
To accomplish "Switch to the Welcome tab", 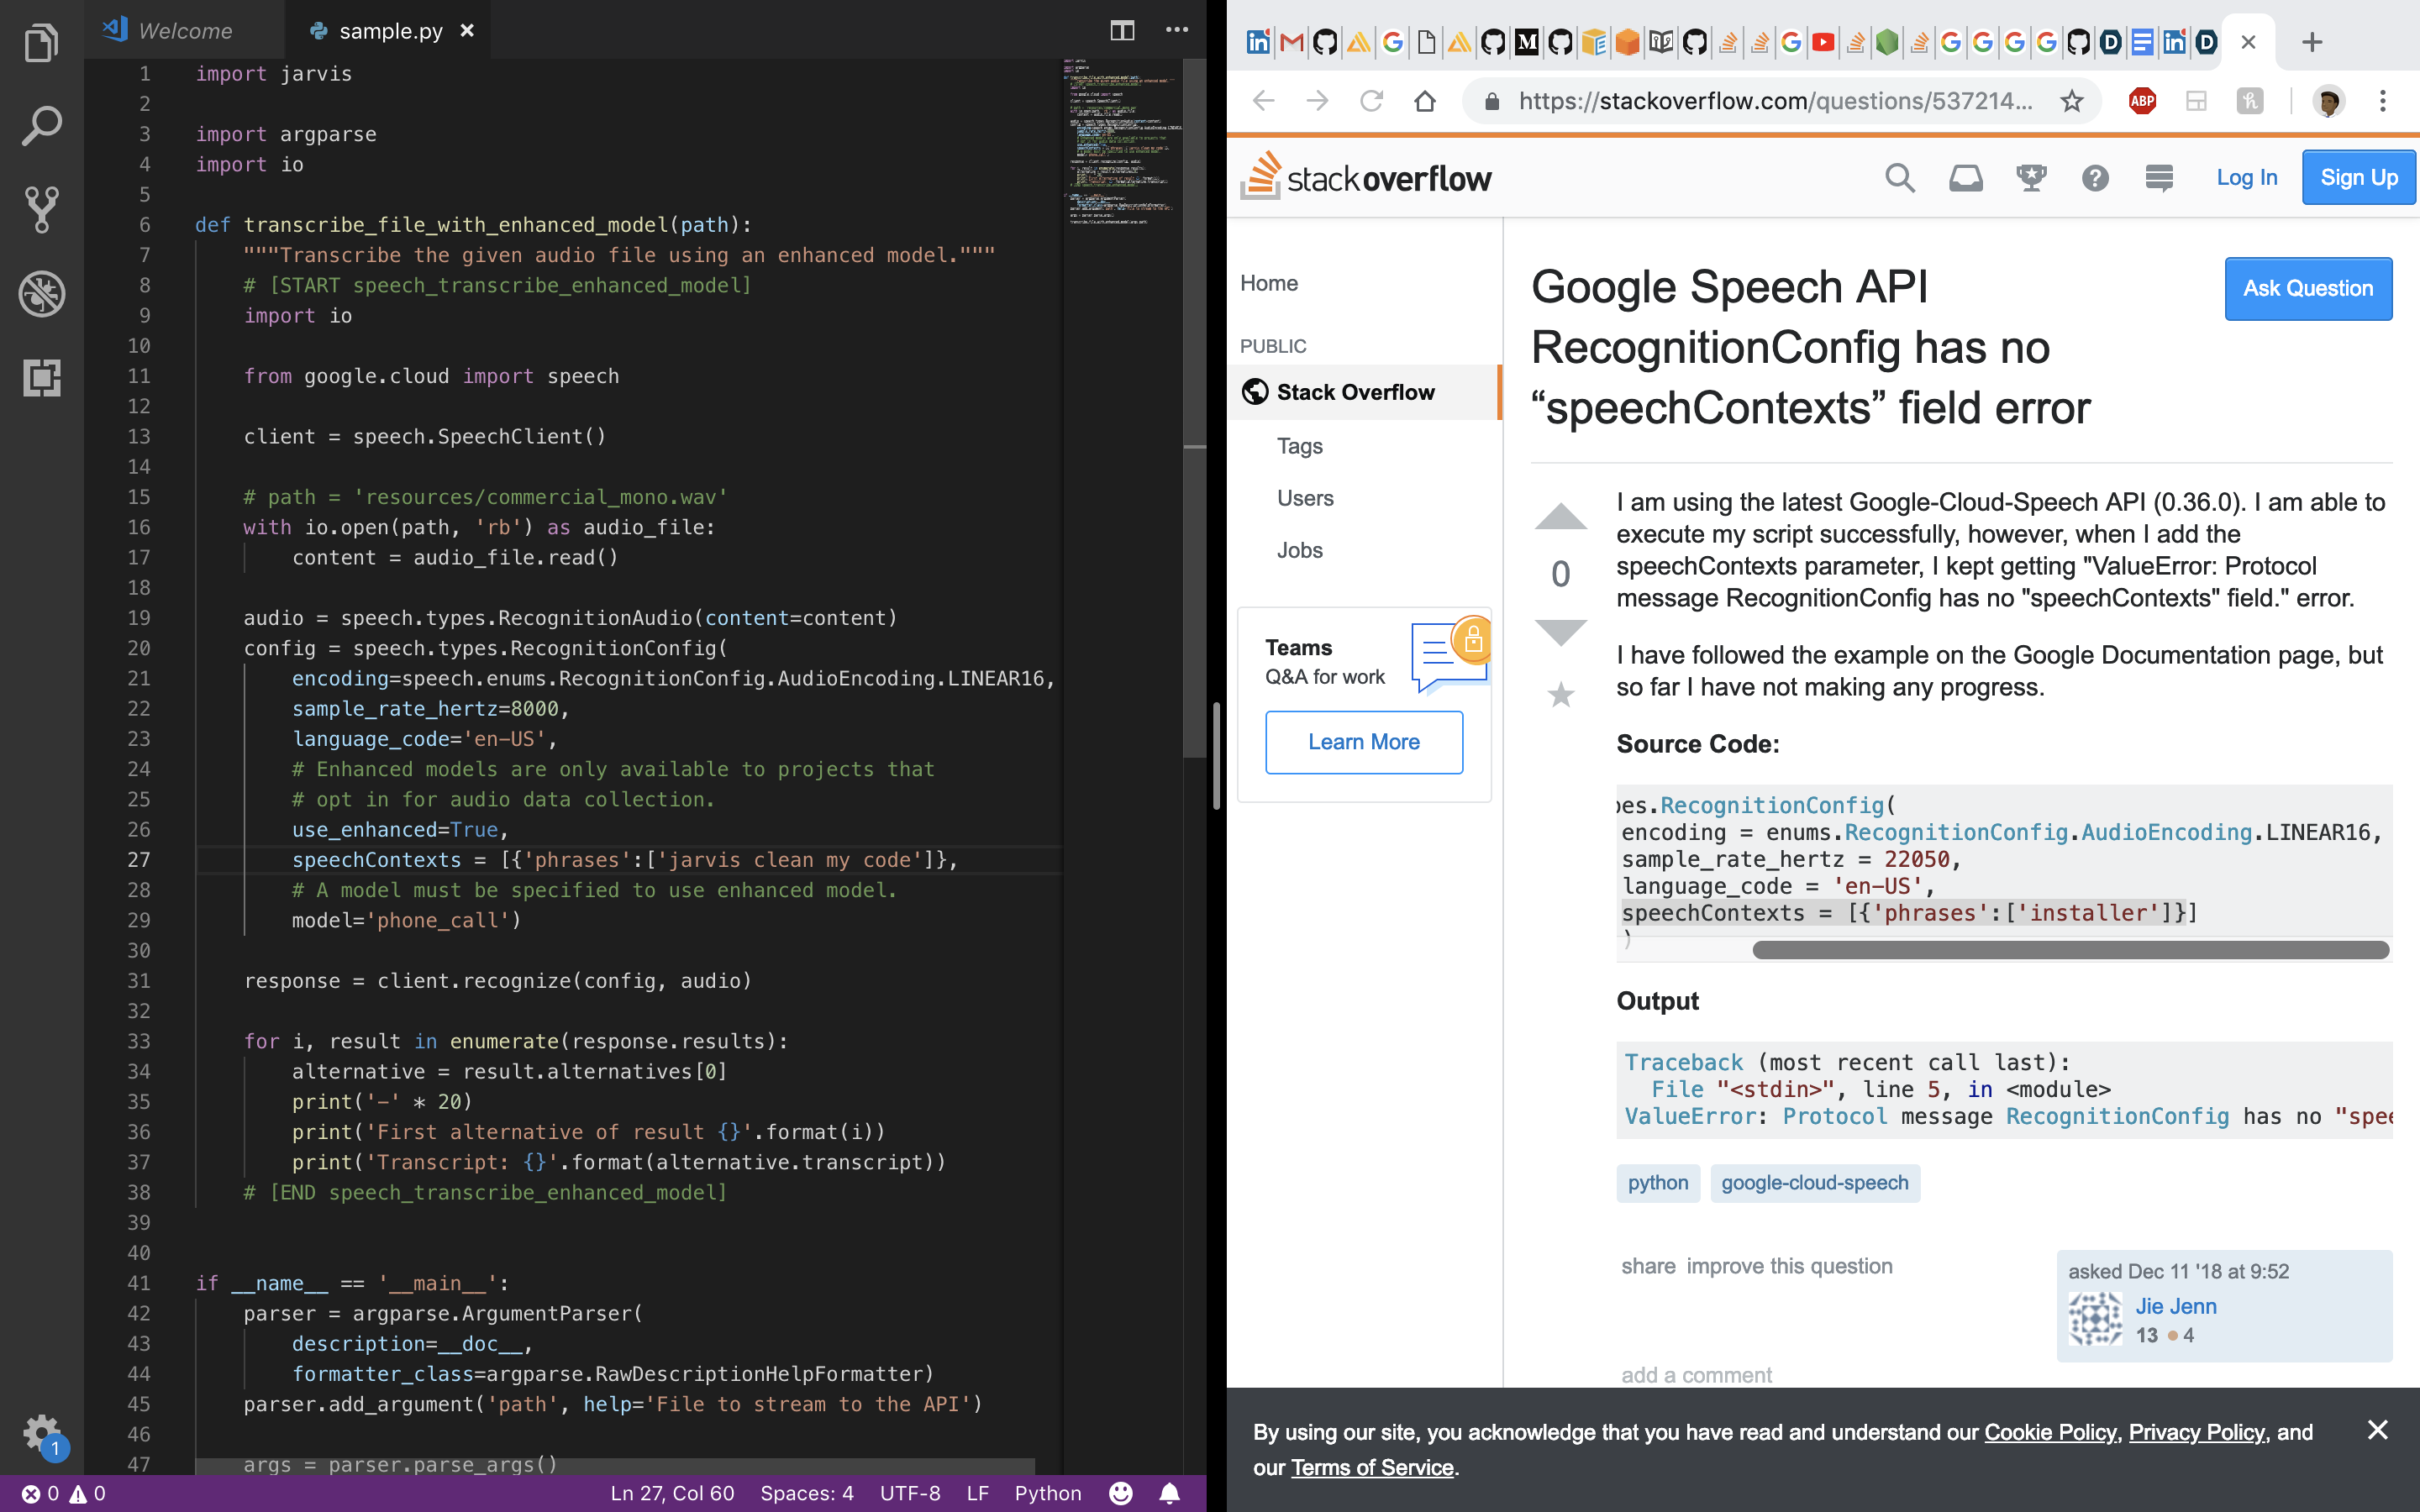I will (184, 31).
